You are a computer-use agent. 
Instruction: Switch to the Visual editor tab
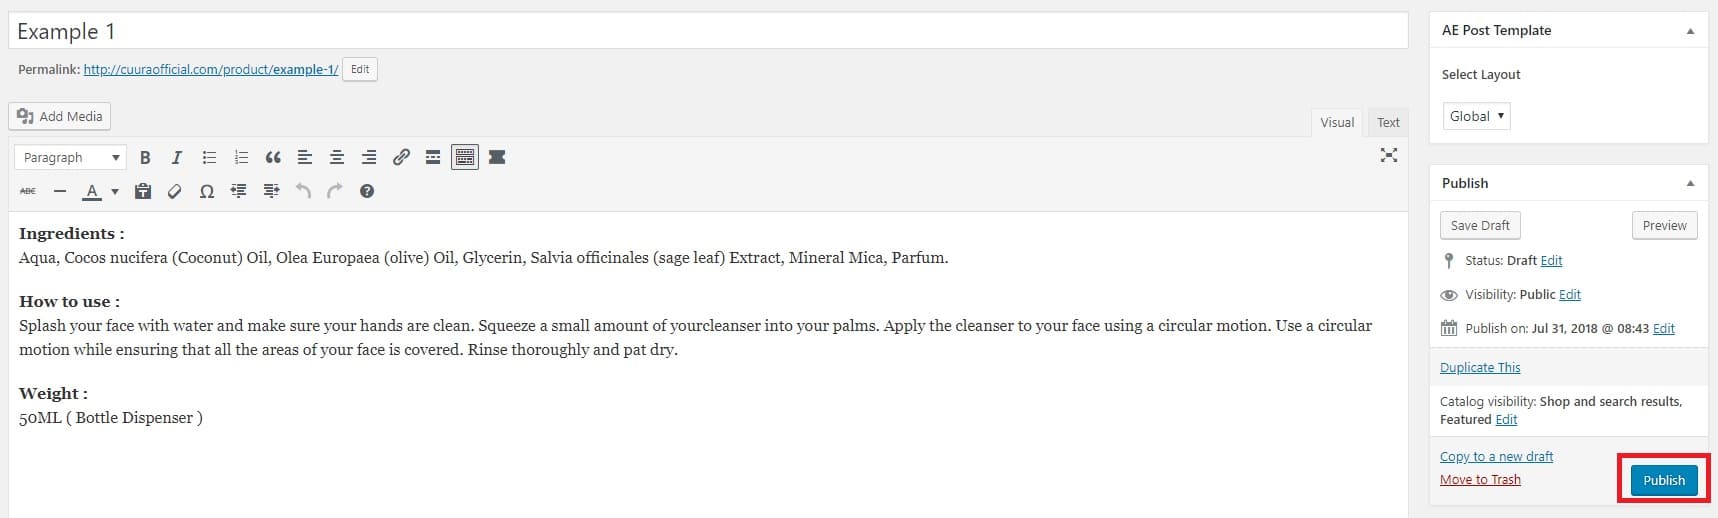tap(1337, 122)
